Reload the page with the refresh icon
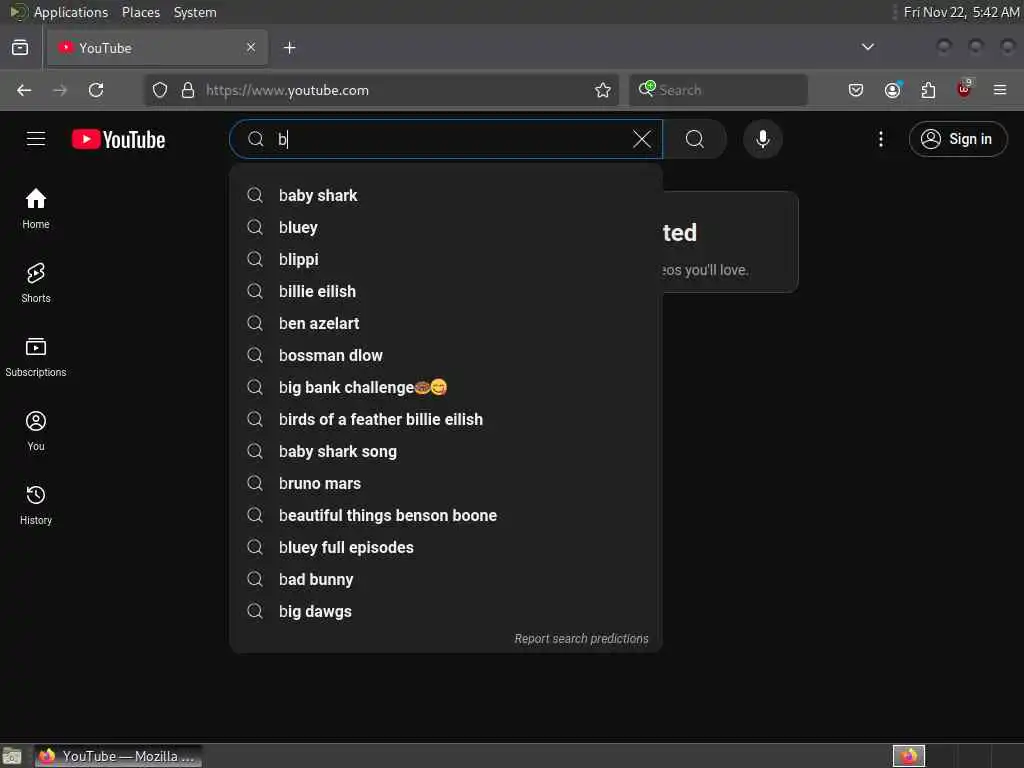Viewport: 1024px width, 768px height. (x=96, y=90)
